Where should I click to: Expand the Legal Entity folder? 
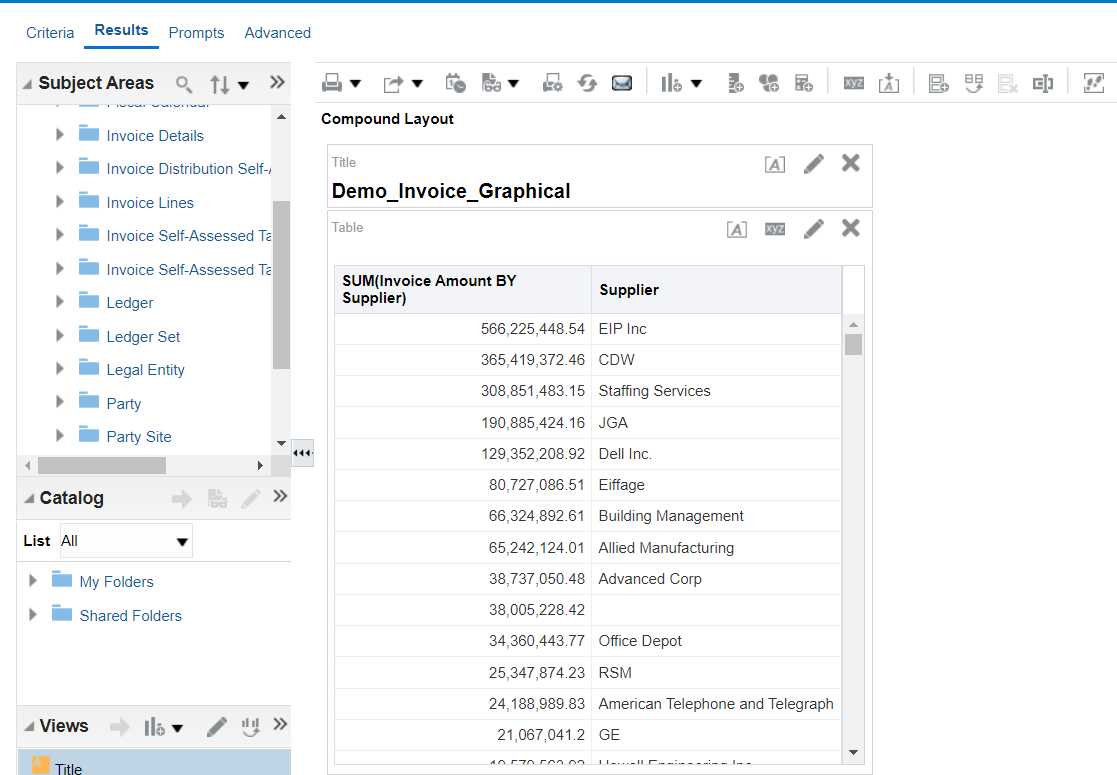(x=60, y=369)
